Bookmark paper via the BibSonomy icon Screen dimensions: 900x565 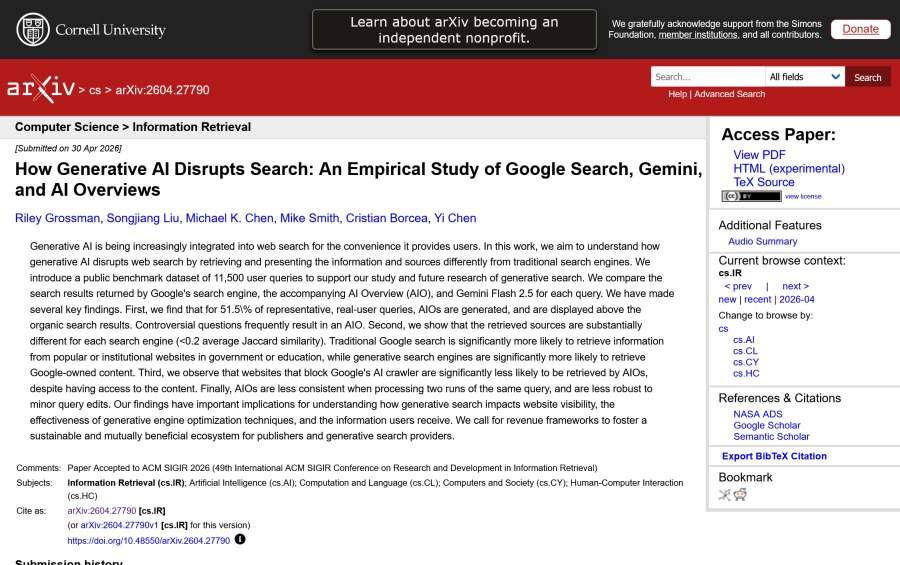(724, 495)
